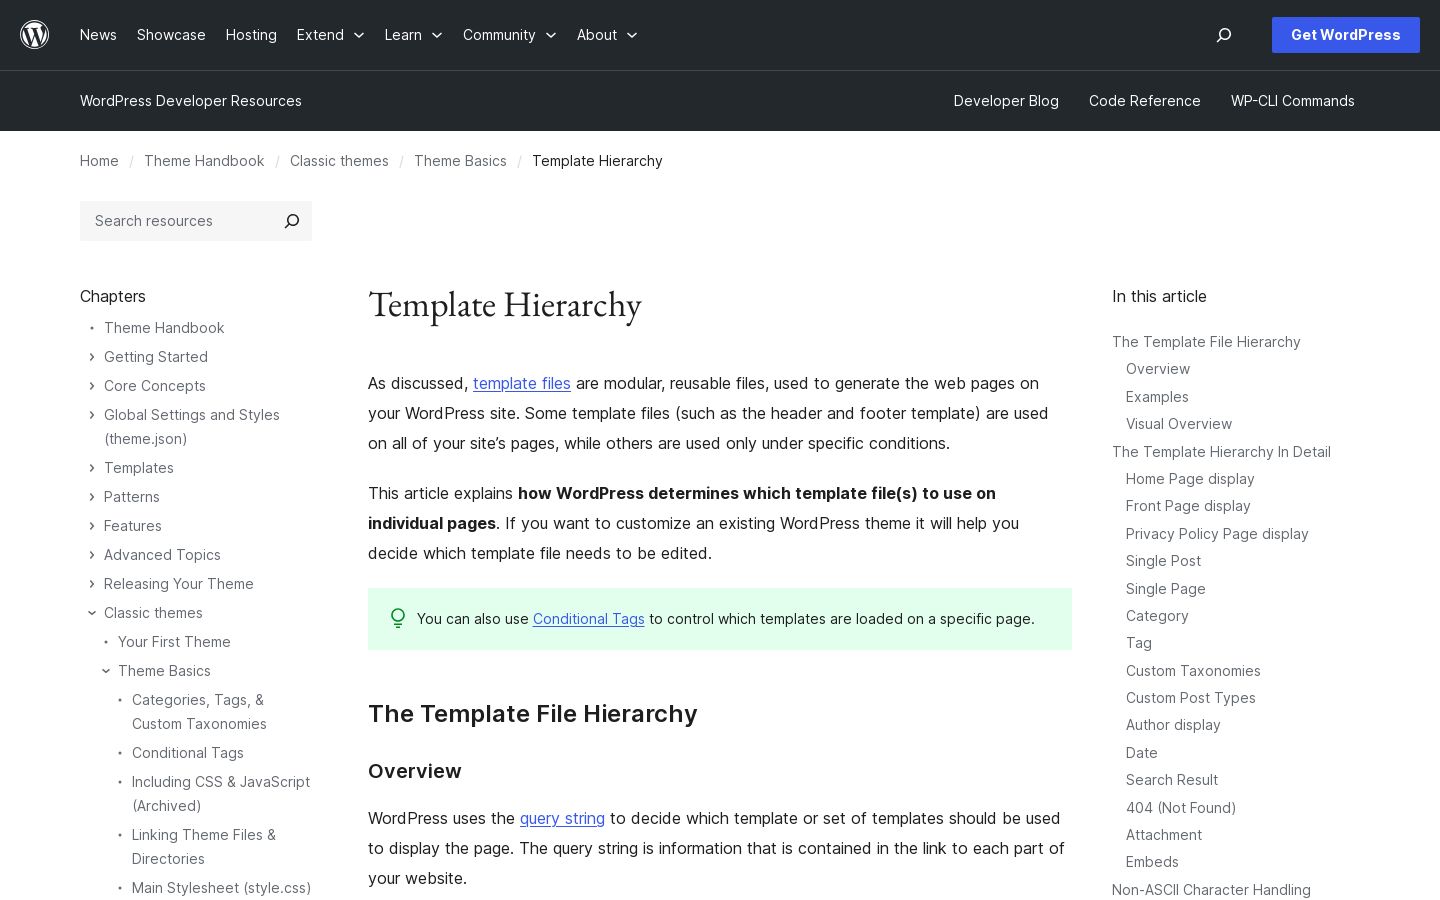The height and width of the screenshot is (900, 1440).
Task: Open Linking Theme Files & Directories
Action: tap(204, 847)
